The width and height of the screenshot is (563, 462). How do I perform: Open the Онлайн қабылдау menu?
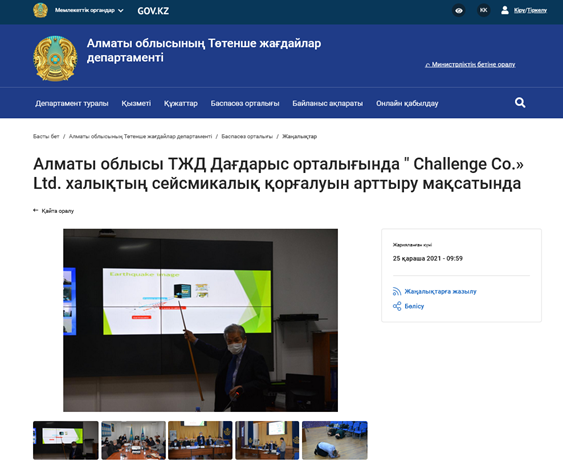click(407, 103)
